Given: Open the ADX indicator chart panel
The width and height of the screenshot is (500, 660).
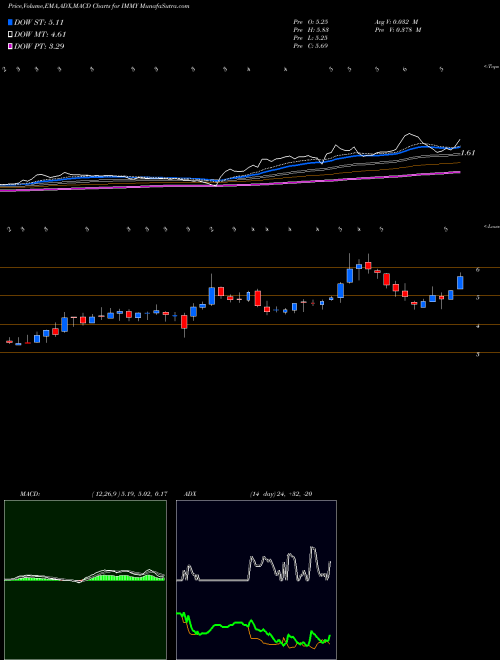Looking at the screenshot, I should [256, 580].
